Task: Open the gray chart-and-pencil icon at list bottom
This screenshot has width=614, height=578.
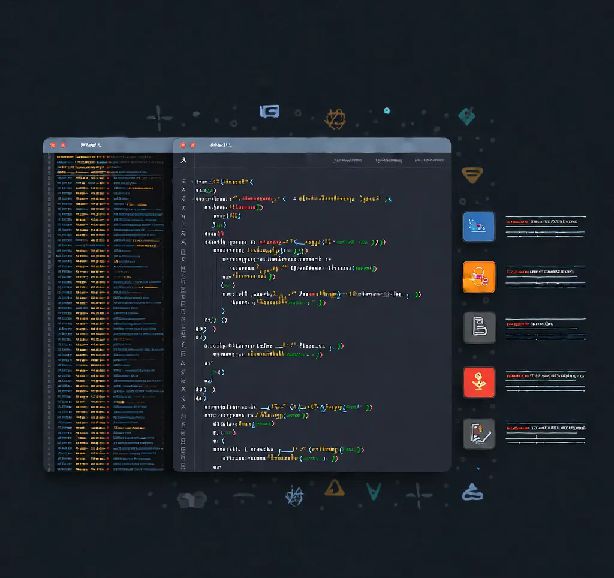Action: coord(478,433)
